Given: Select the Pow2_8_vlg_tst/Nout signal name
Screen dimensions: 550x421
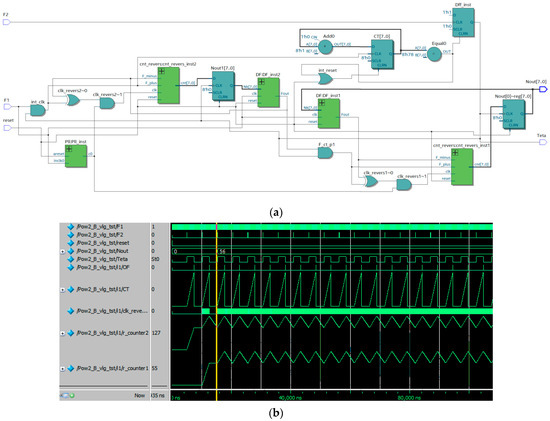Looking at the screenshot, I should [x=102, y=251].
